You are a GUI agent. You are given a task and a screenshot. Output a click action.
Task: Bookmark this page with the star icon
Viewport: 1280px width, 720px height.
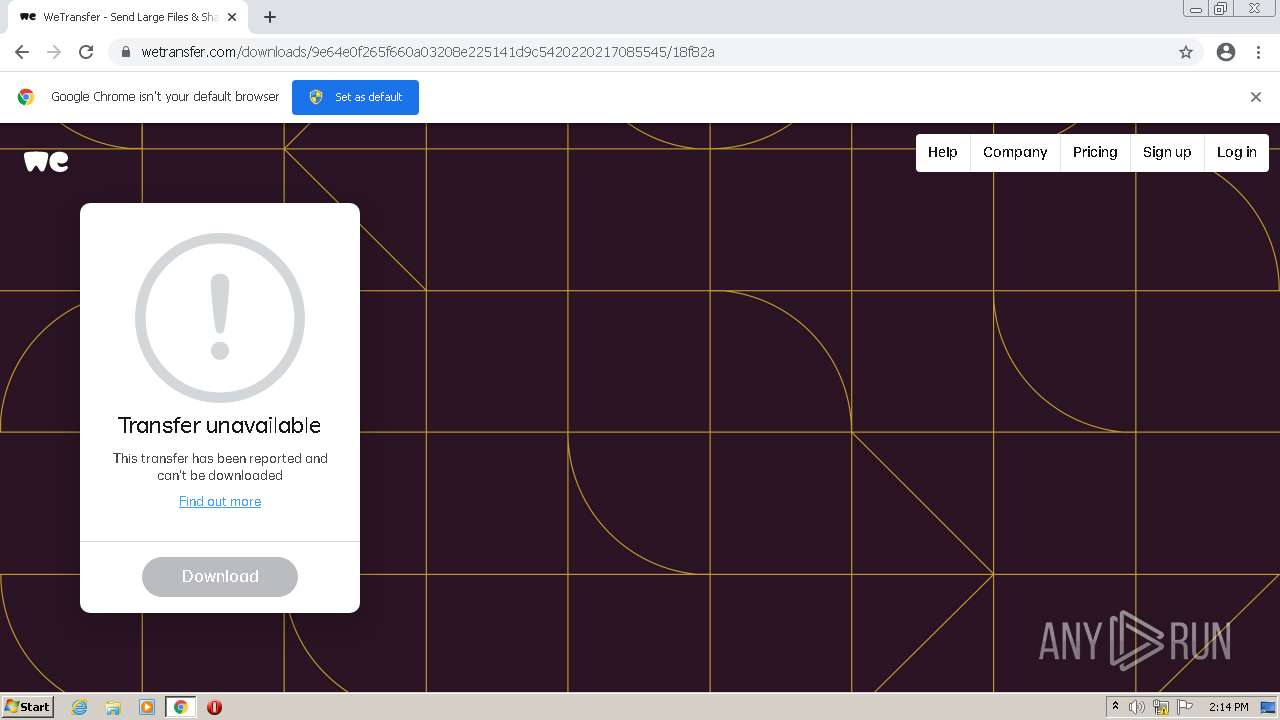point(1186,52)
